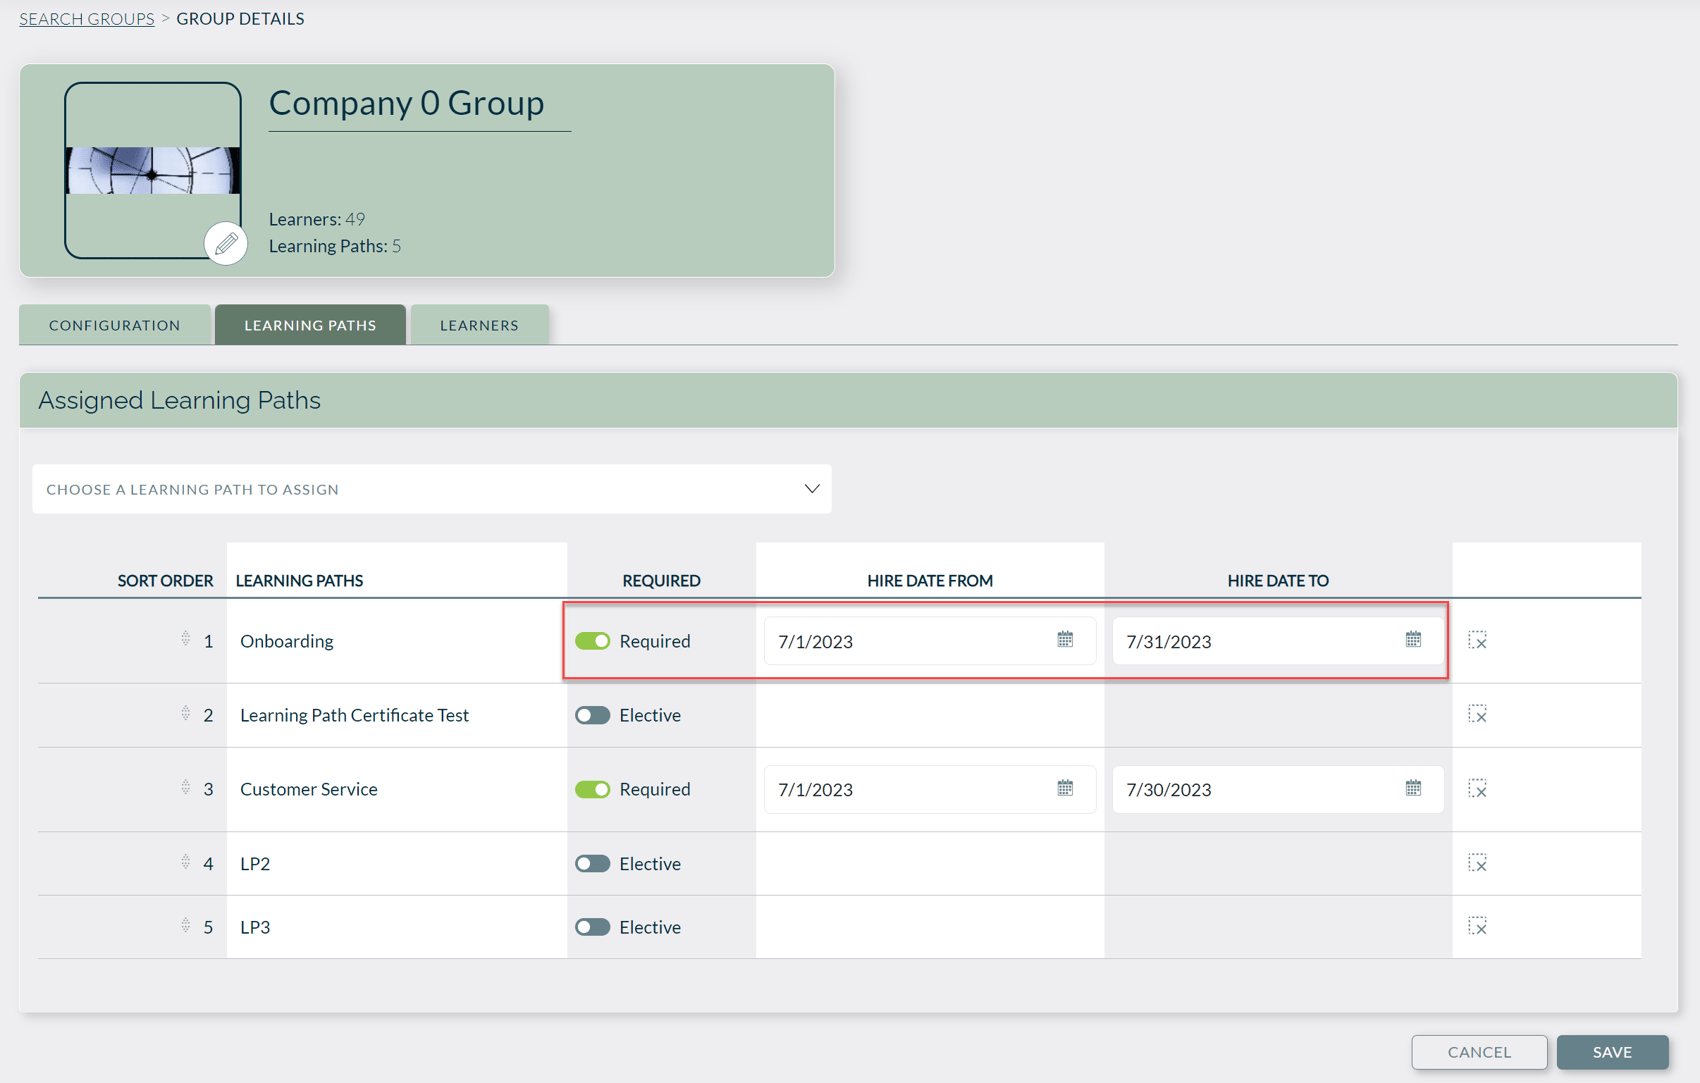The height and width of the screenshot is (1083, 1700).
Task: Click Customer Service Hire Date From field
Action: (x=930, y=789)
